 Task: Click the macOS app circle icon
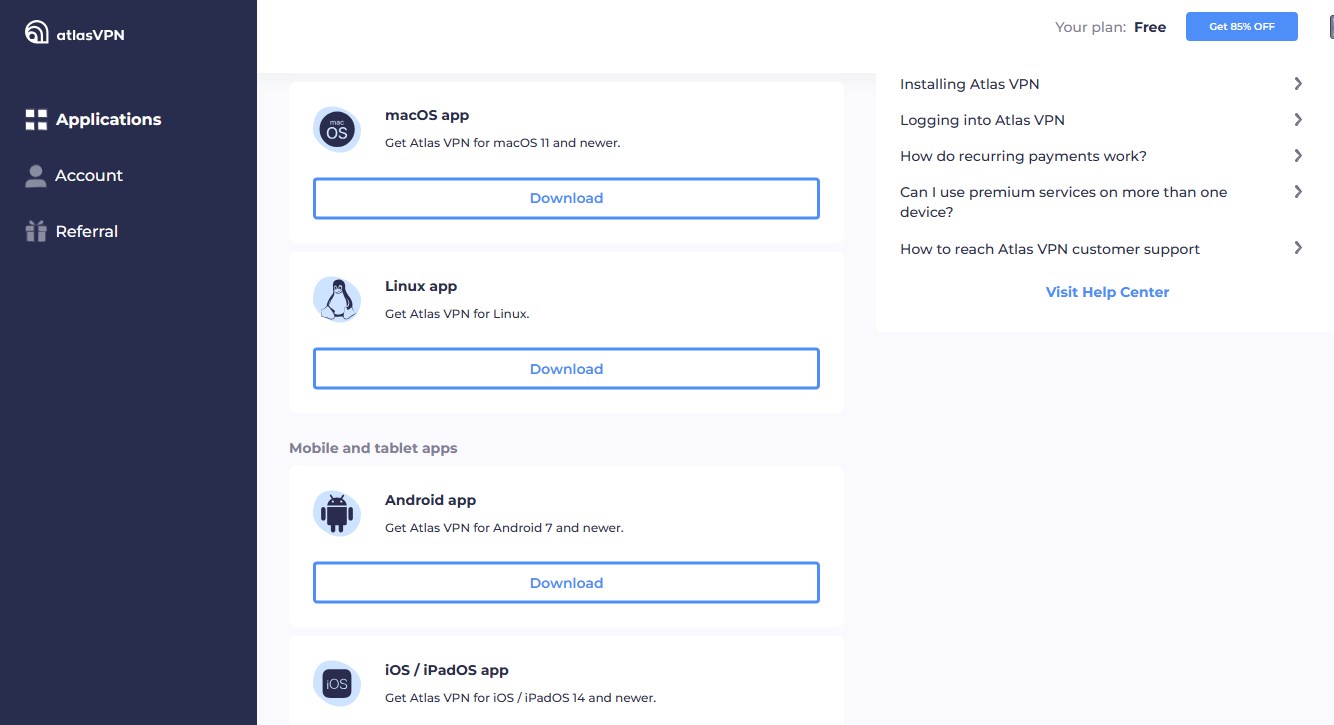coord(337,129)
